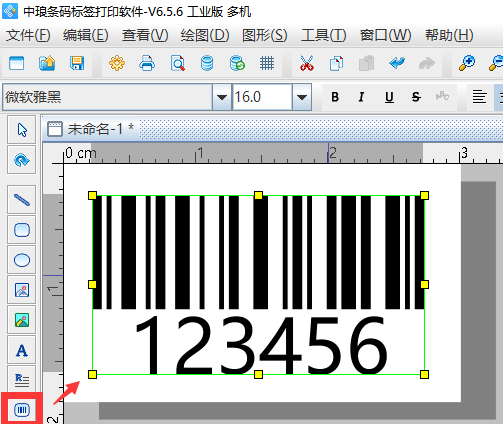Zoom in with magnifier plus icon
This screenshot has width=503, height=424.
(467, 63)
